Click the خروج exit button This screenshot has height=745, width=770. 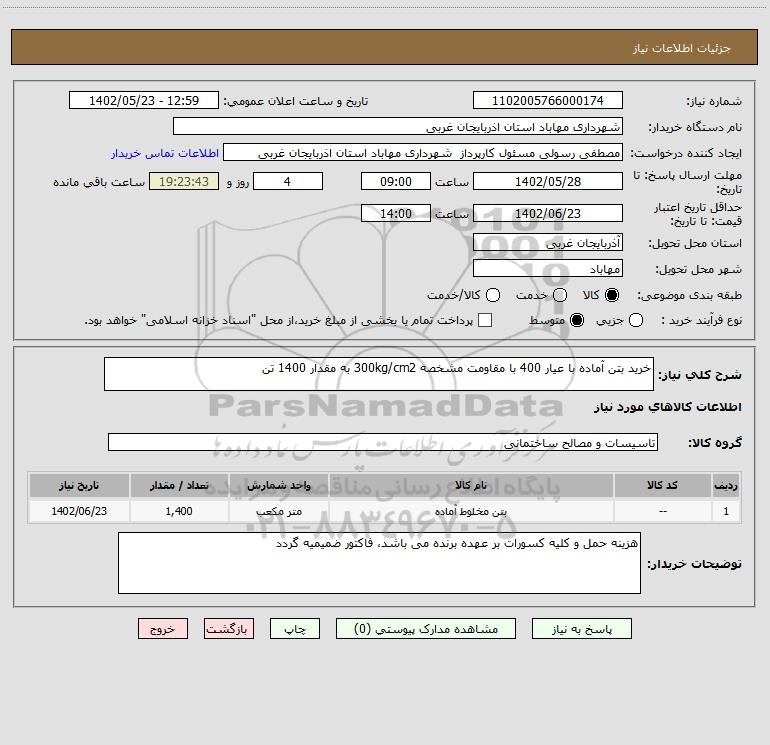coord(163,629)
